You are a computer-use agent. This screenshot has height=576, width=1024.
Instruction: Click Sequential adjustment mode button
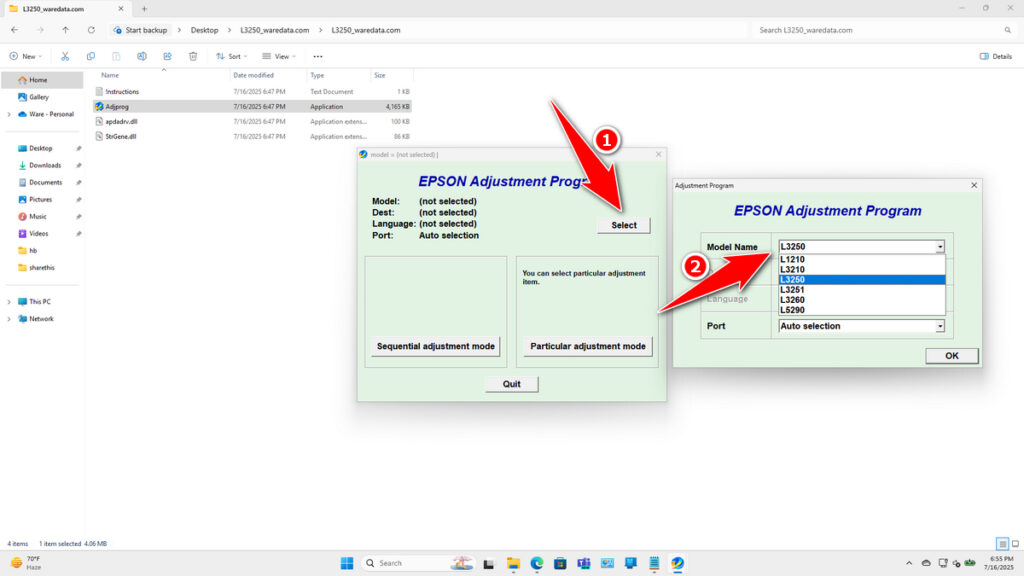coord(436,346)
